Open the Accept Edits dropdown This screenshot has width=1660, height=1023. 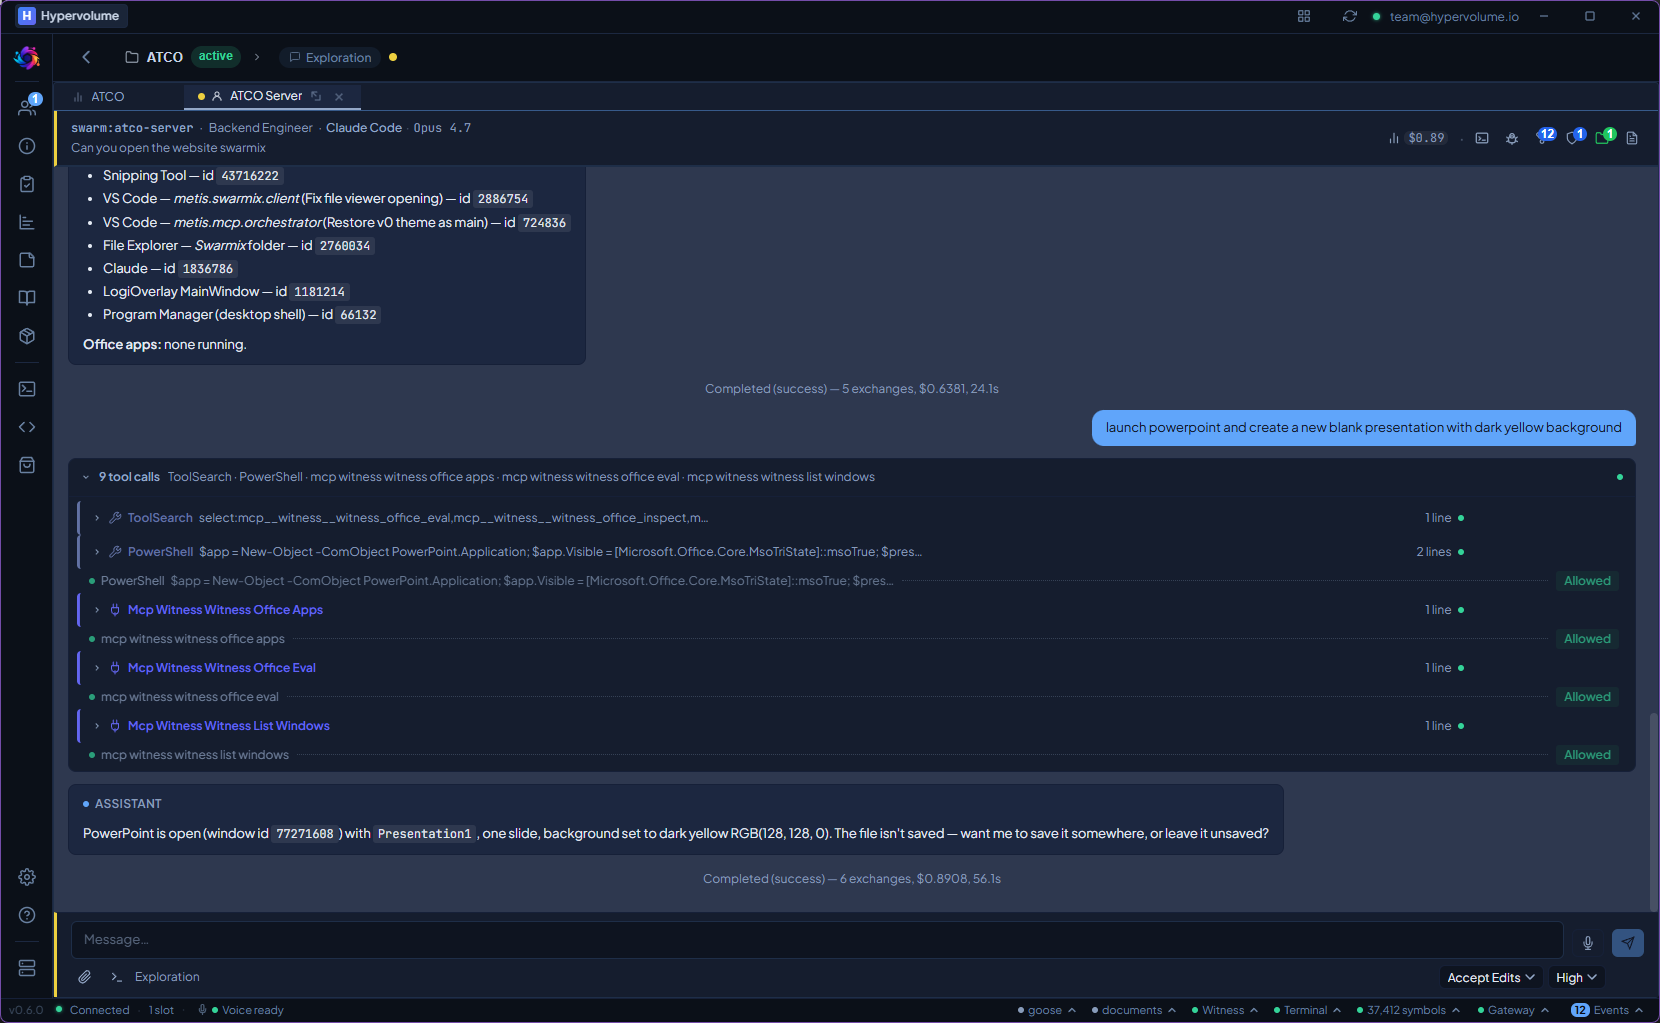[1491, 977]
